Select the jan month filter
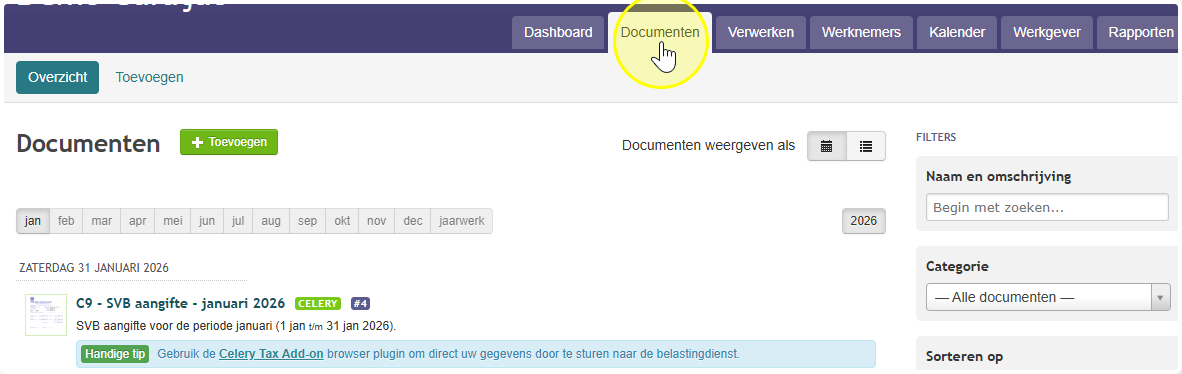 click(32, 221)
